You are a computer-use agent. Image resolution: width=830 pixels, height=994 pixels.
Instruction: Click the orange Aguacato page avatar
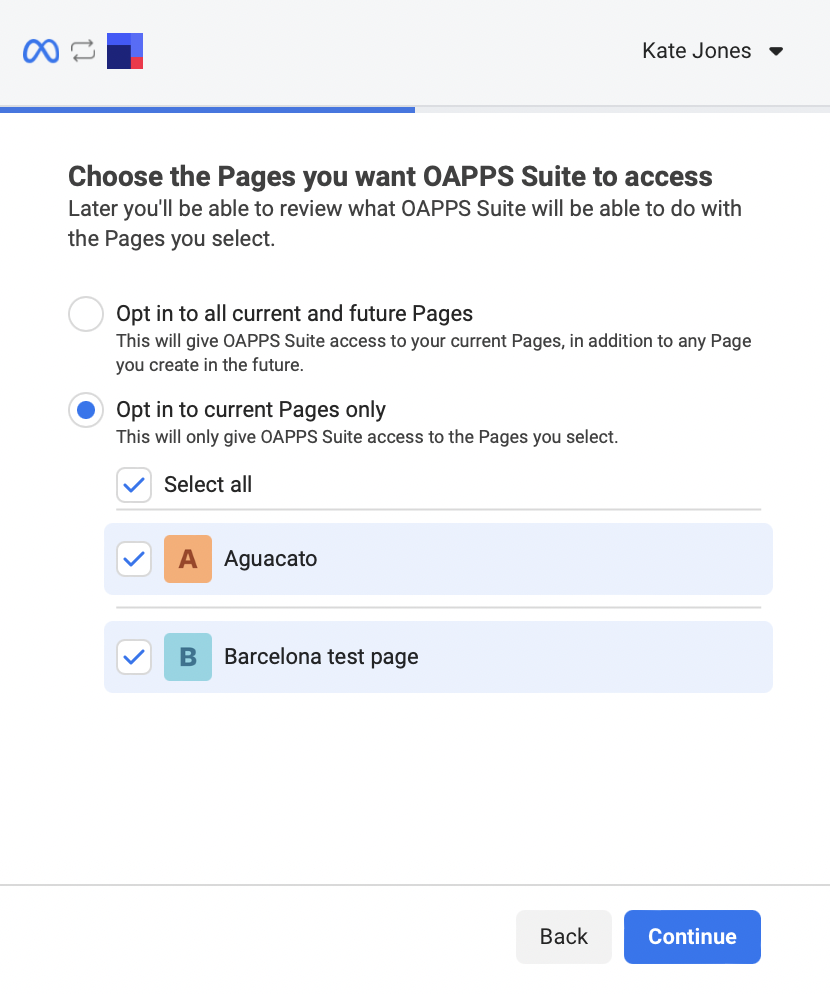pyautogui.click(x=188, y=559)
